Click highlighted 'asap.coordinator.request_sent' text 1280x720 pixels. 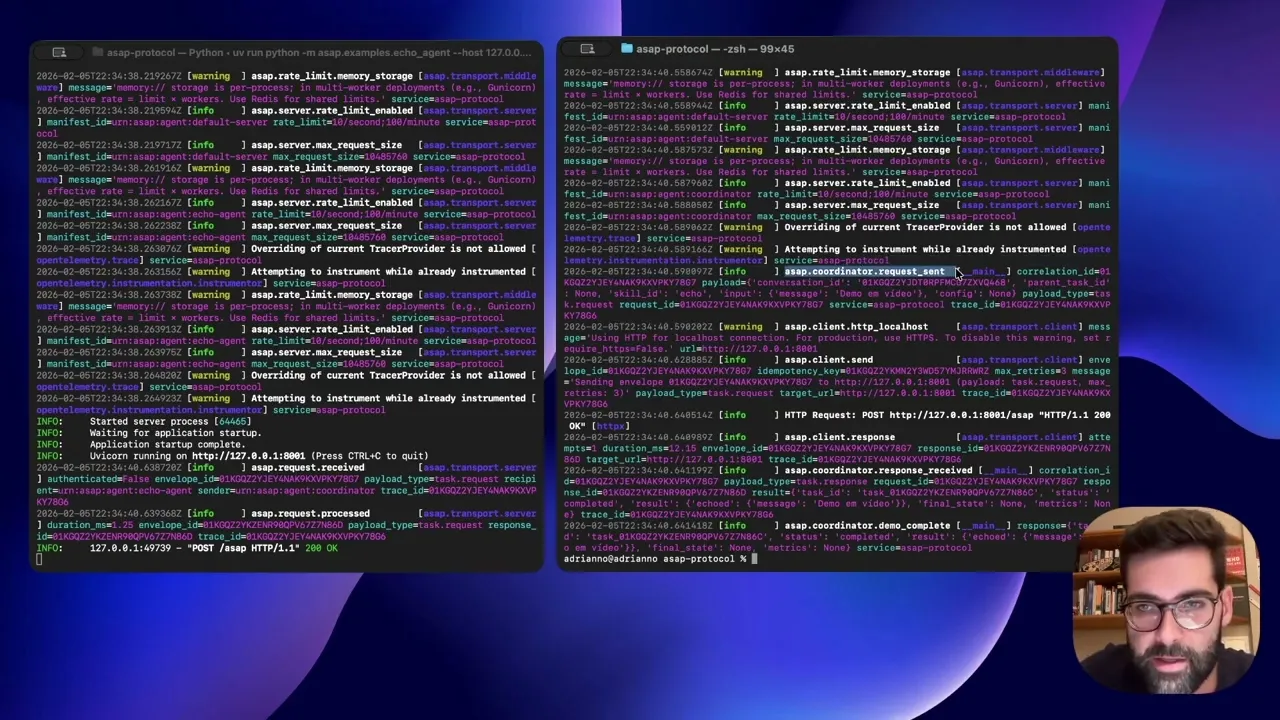[x=863, y=271]
